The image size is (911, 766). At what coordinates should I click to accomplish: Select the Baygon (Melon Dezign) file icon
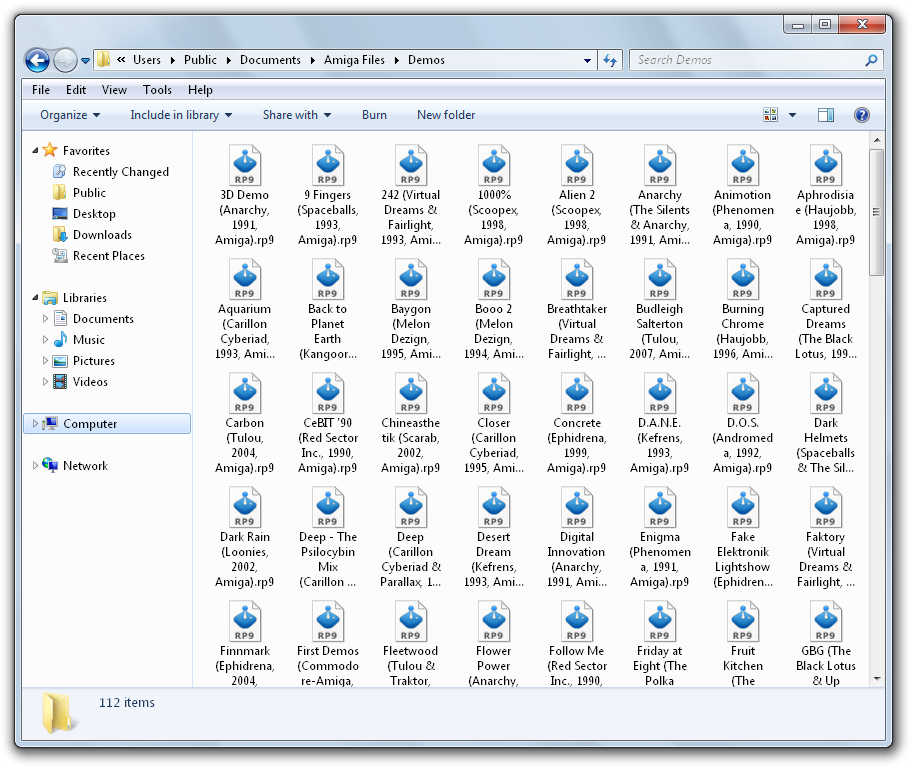tap(411, 280)
